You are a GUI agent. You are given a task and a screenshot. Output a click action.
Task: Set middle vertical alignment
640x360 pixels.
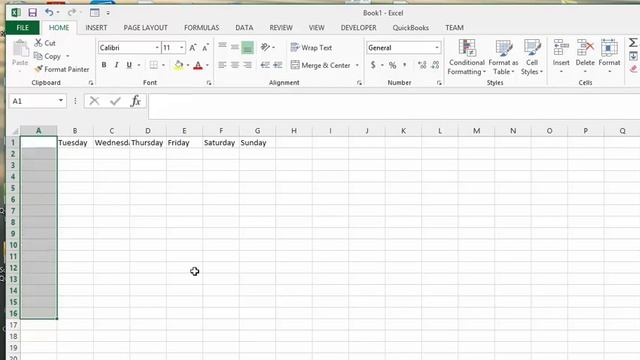235,47
